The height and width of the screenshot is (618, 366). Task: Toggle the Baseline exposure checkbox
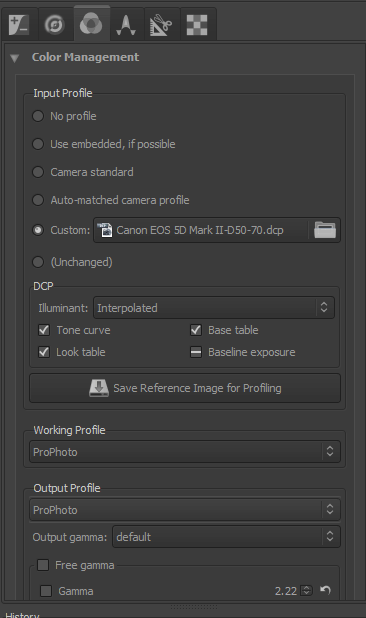click(196, 352)
